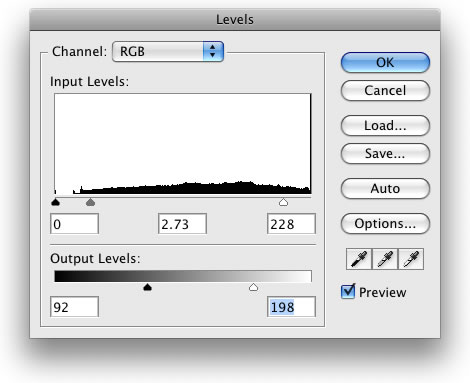This screenshot has width=470, height=383.
Task: Click the input white point slider
Action: pos(283,202)
